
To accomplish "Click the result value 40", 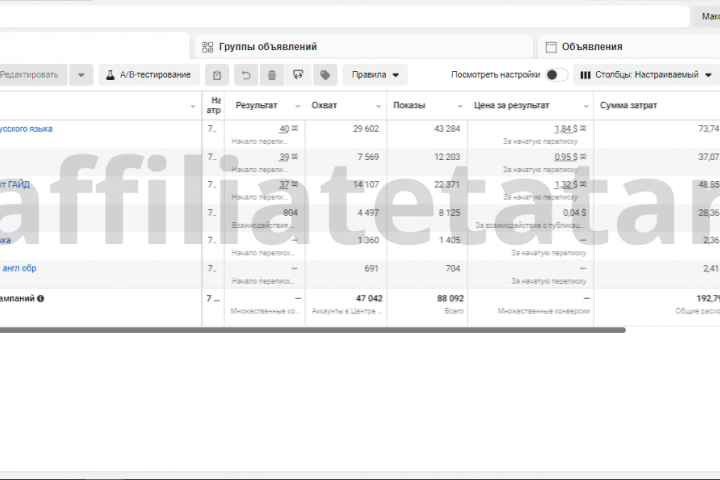I will (x=284, y=129).
